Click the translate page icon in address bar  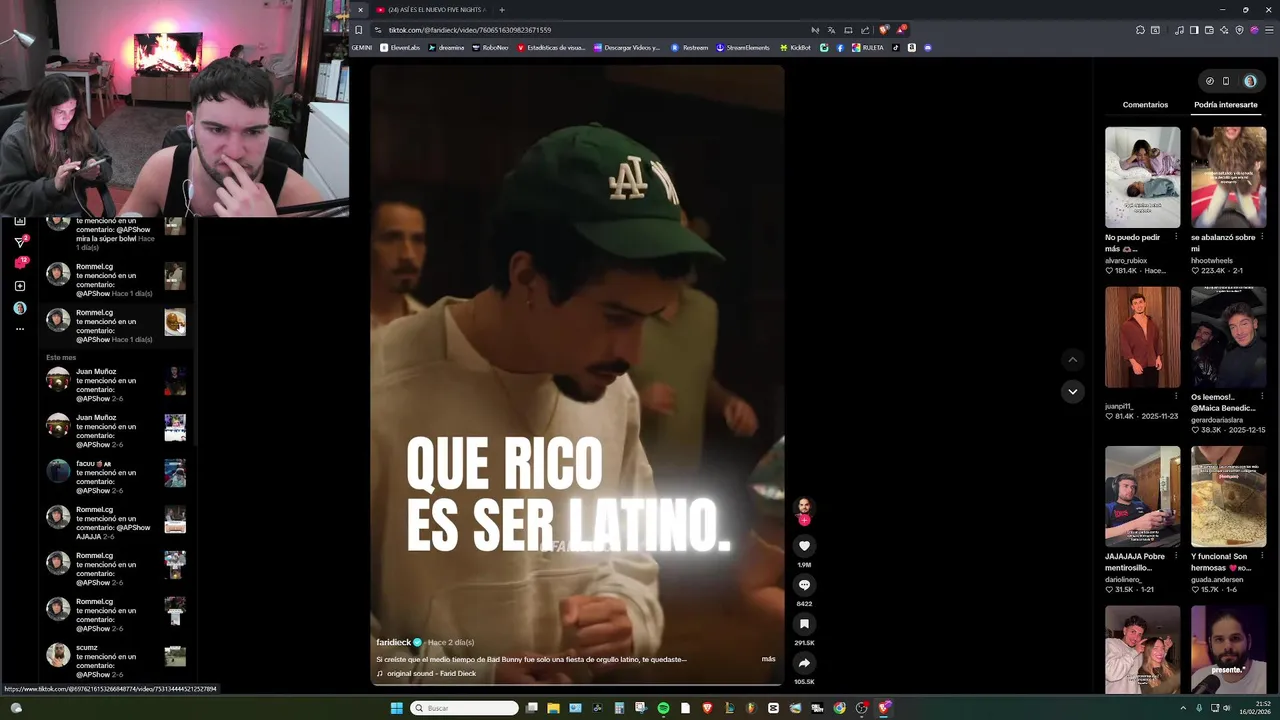point(831,30)
